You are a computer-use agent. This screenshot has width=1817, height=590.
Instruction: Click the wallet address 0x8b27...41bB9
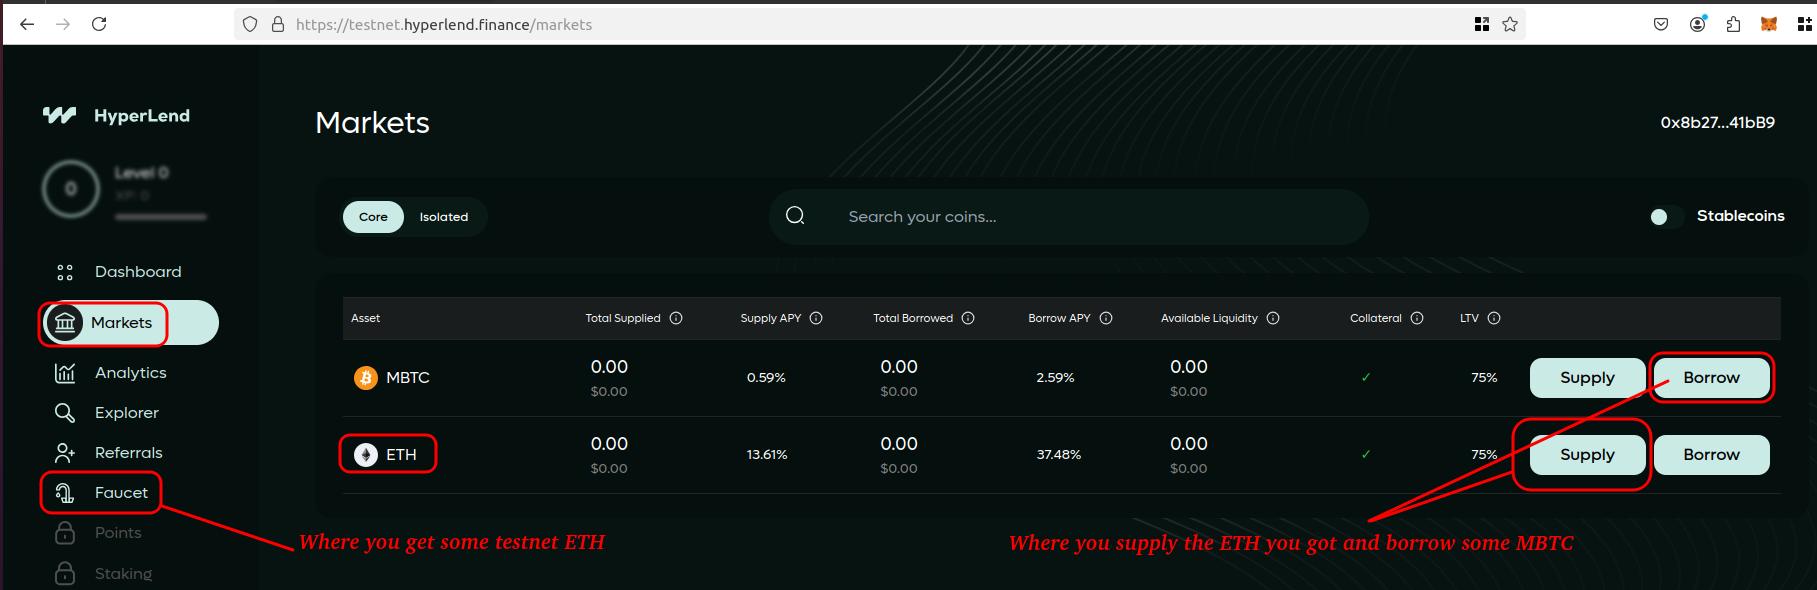click(x=1718, y=123)
